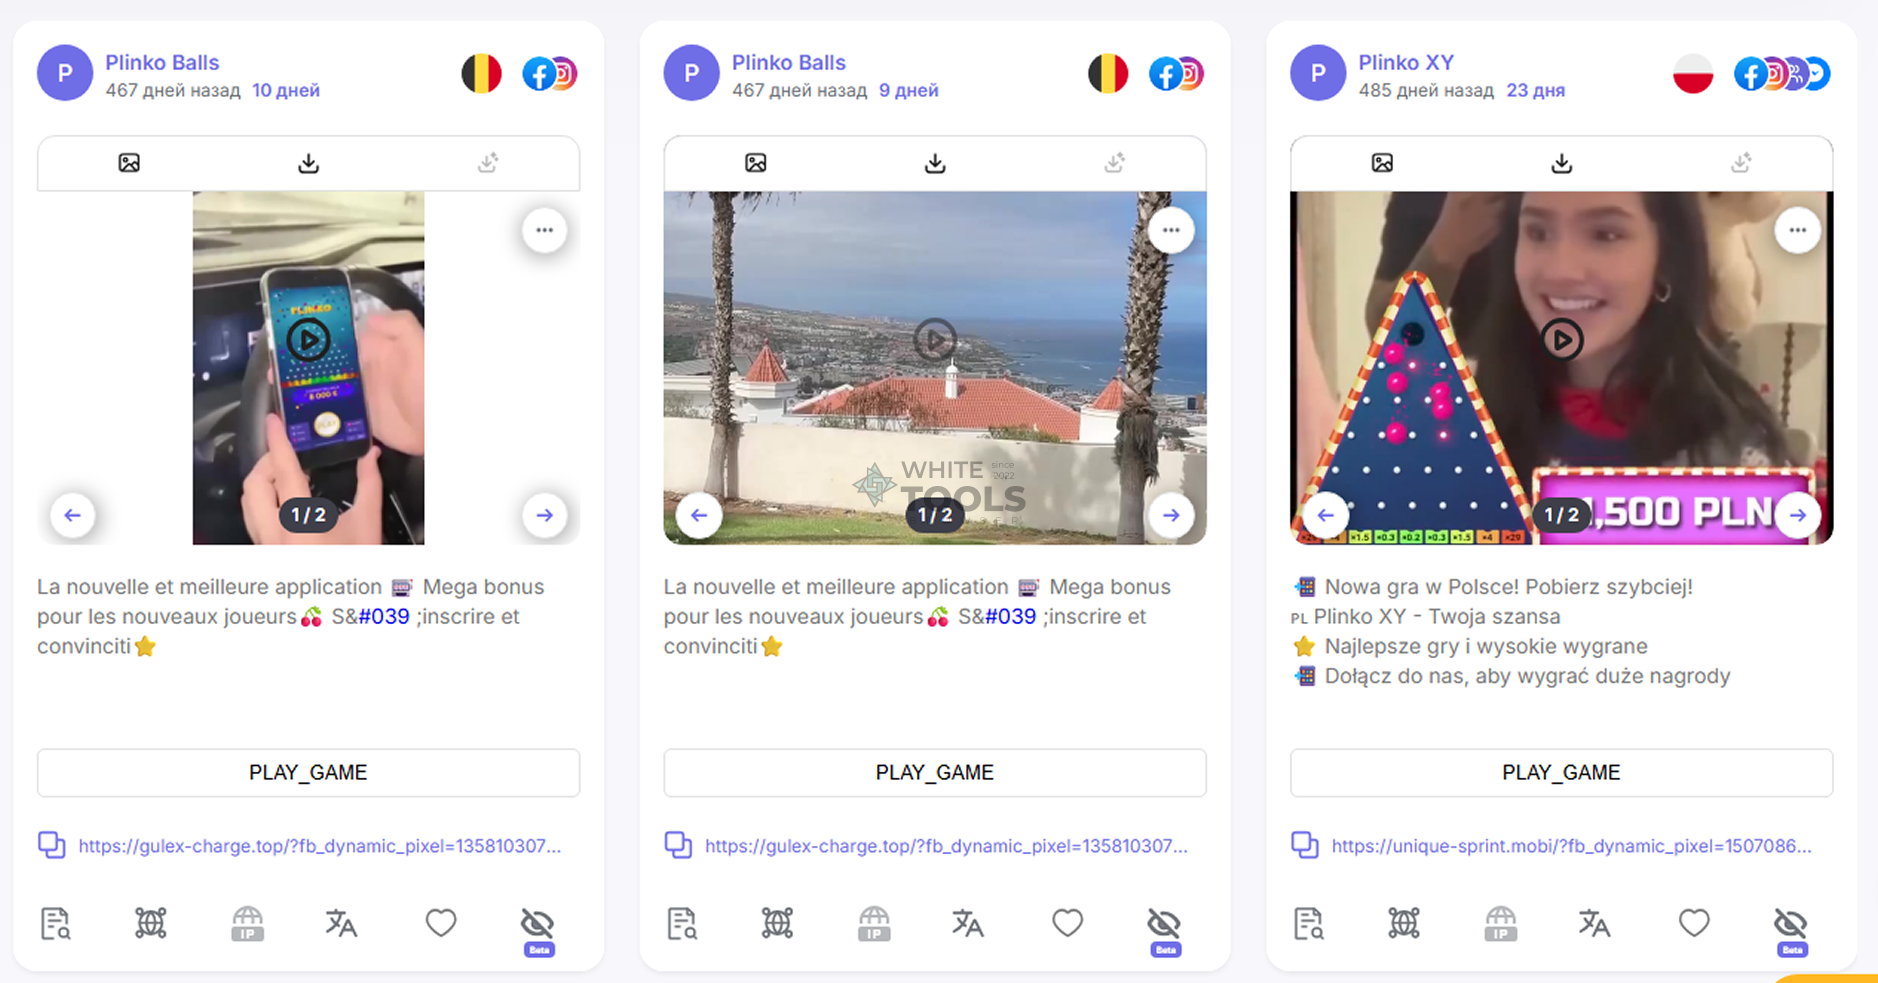Open the document search icon on the second card

click(x=682, y=923)
